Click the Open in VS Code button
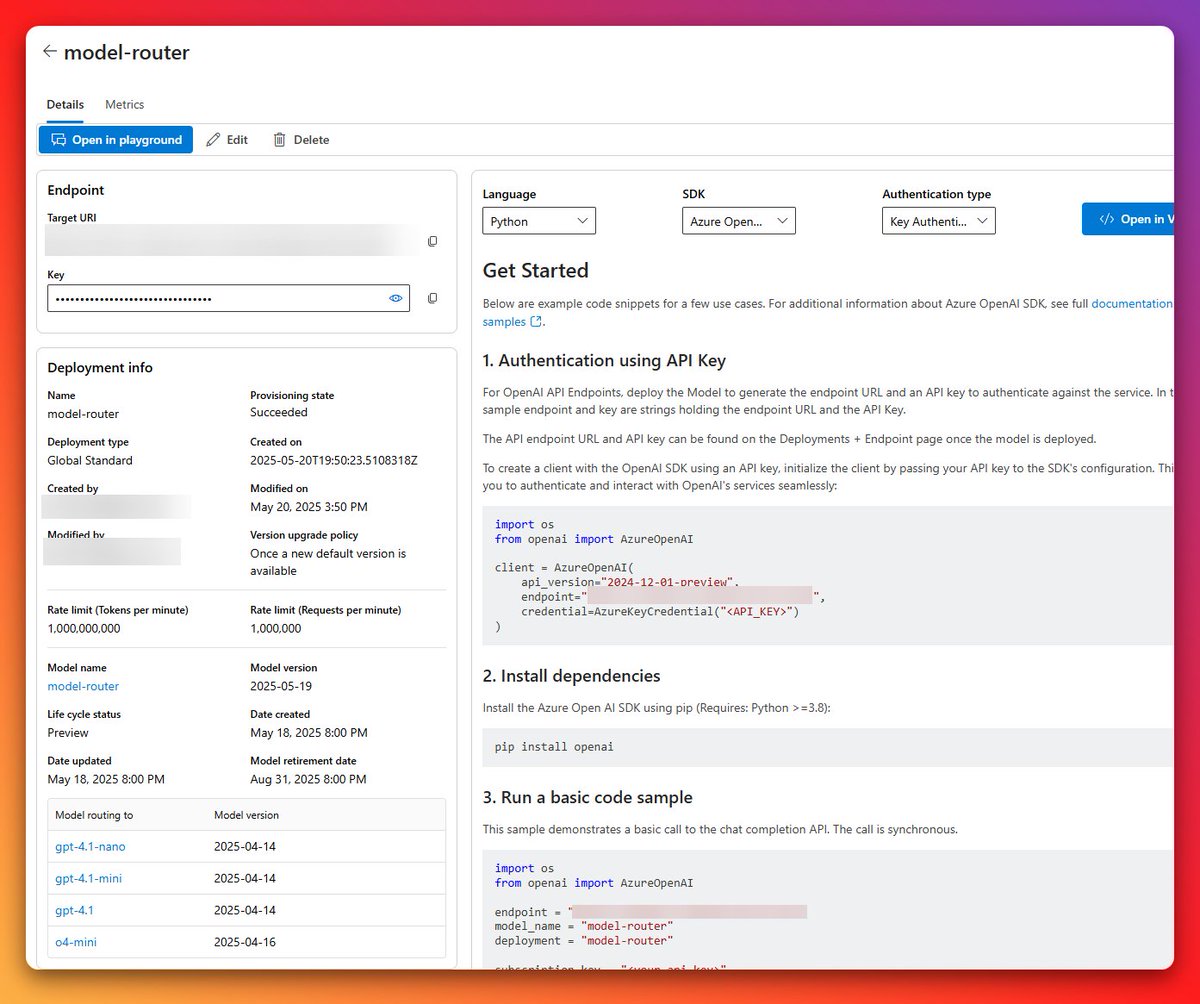Image resolution: width=1200 pixels, height=1004 pixels. tap(1128, 219)
